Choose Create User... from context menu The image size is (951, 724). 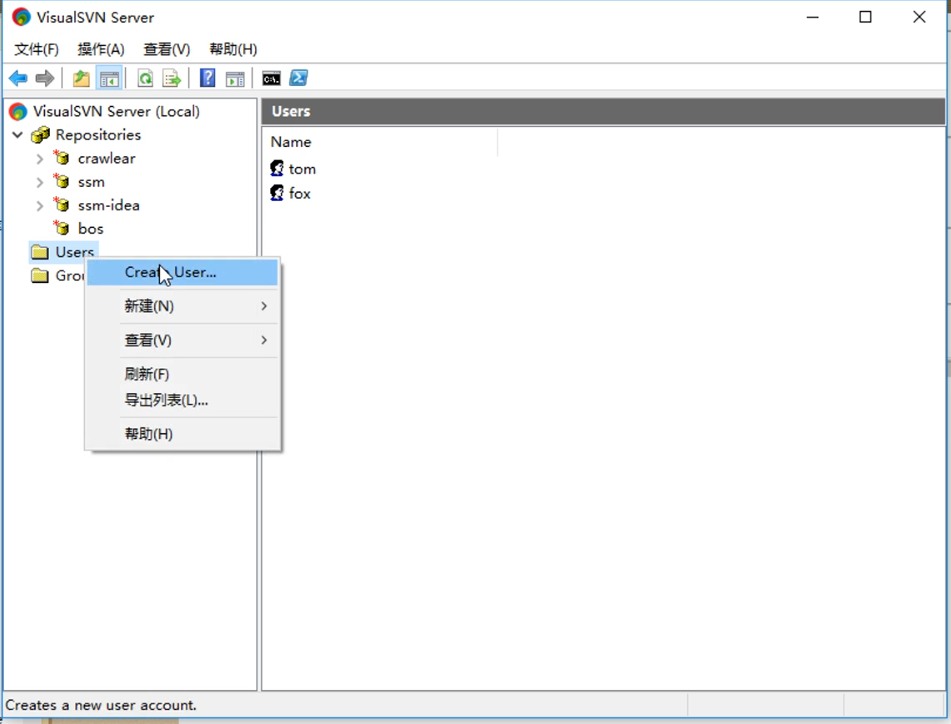(183, 272)
